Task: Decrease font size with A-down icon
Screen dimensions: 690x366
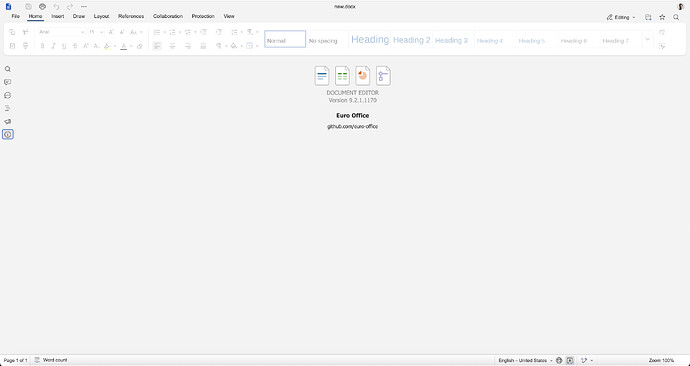Action: (122, 32)
